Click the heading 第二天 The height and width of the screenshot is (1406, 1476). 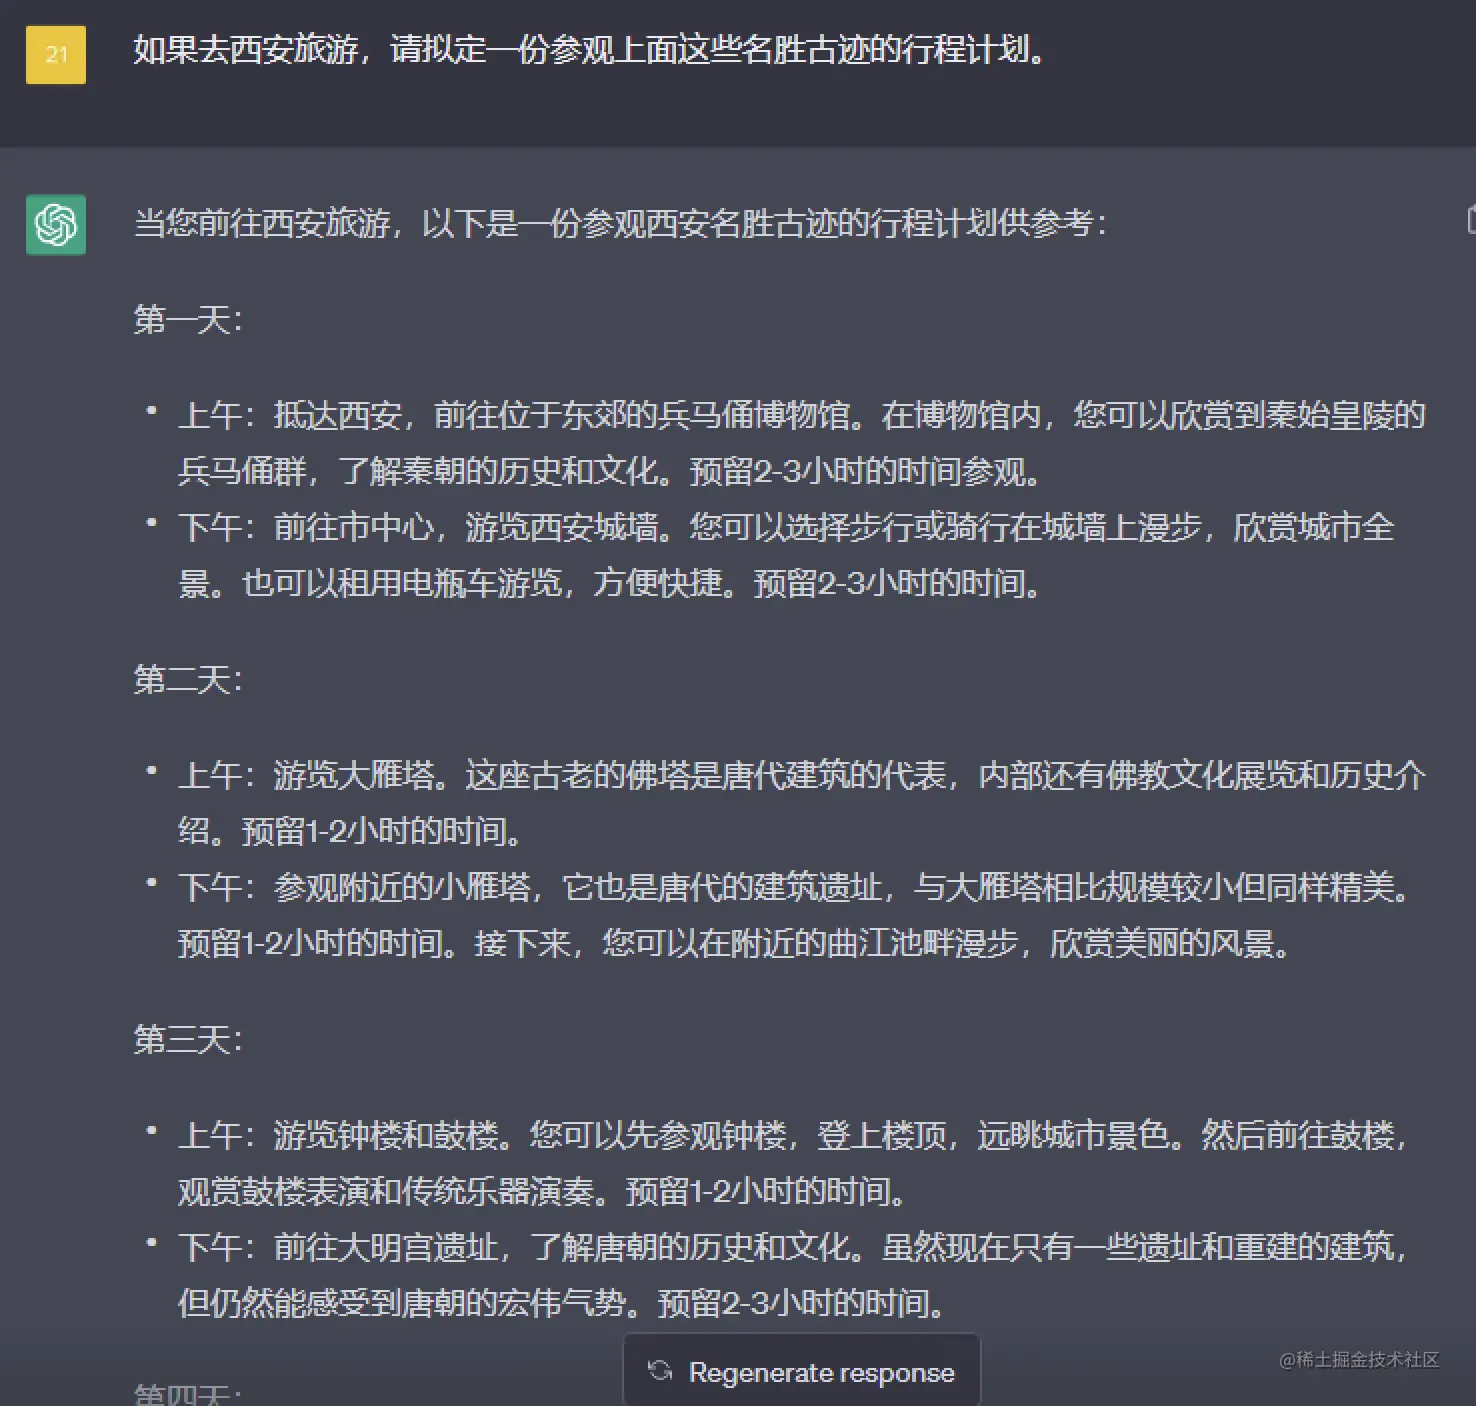pos(189,680)
